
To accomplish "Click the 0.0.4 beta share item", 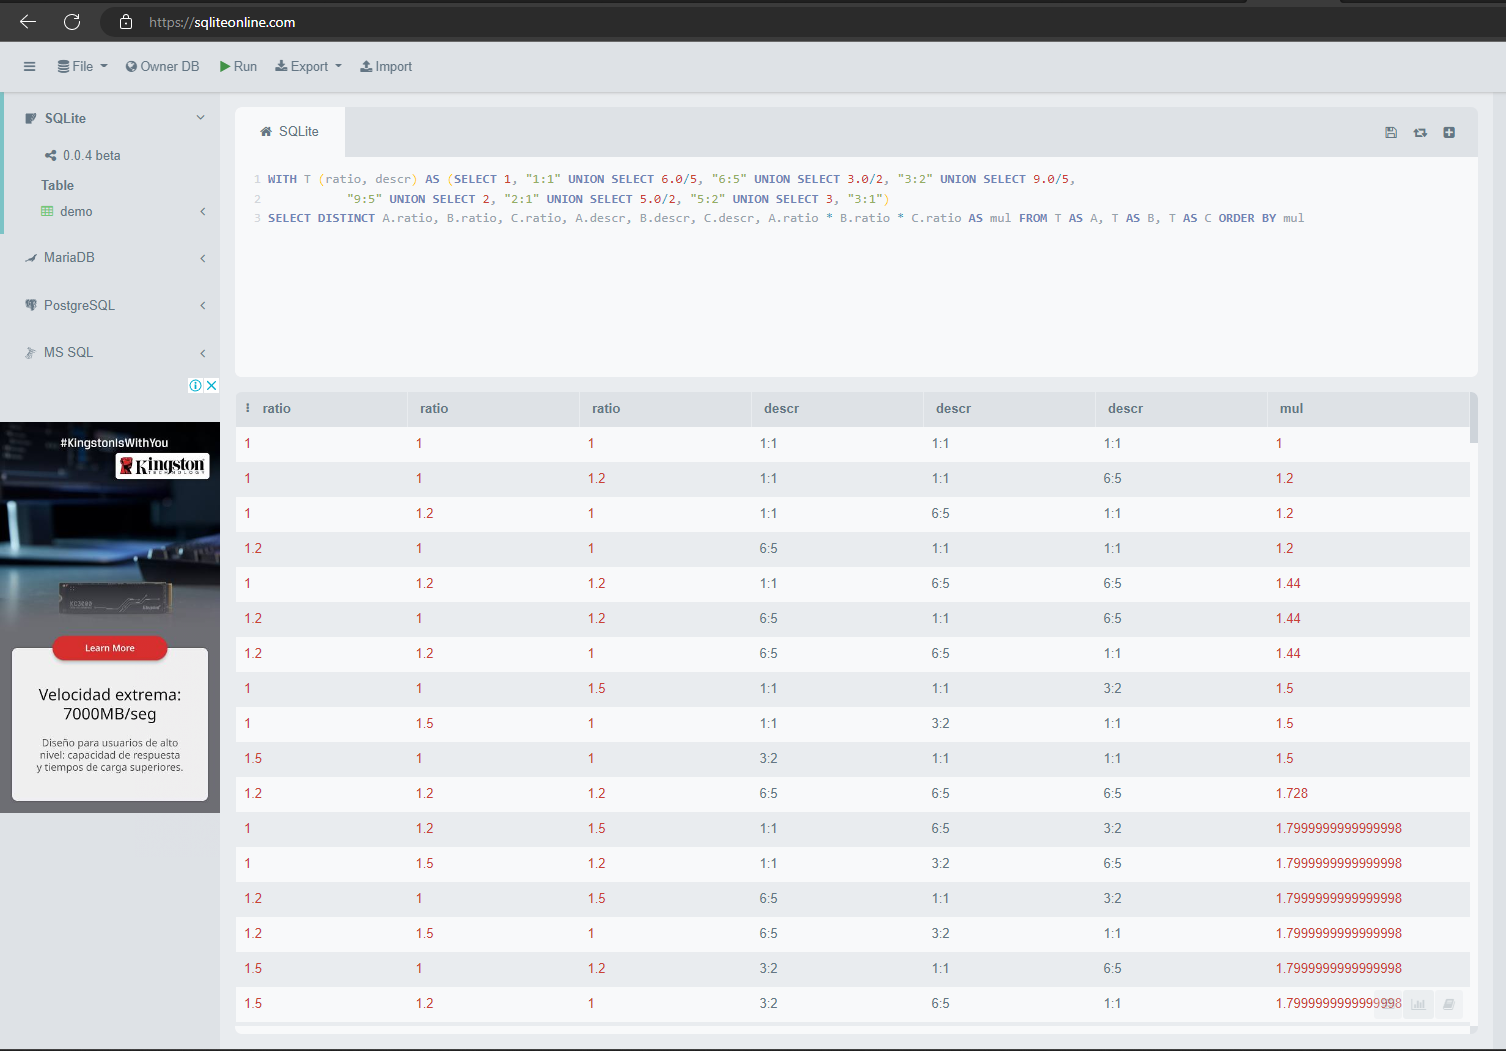I will [x=82, y=156].
